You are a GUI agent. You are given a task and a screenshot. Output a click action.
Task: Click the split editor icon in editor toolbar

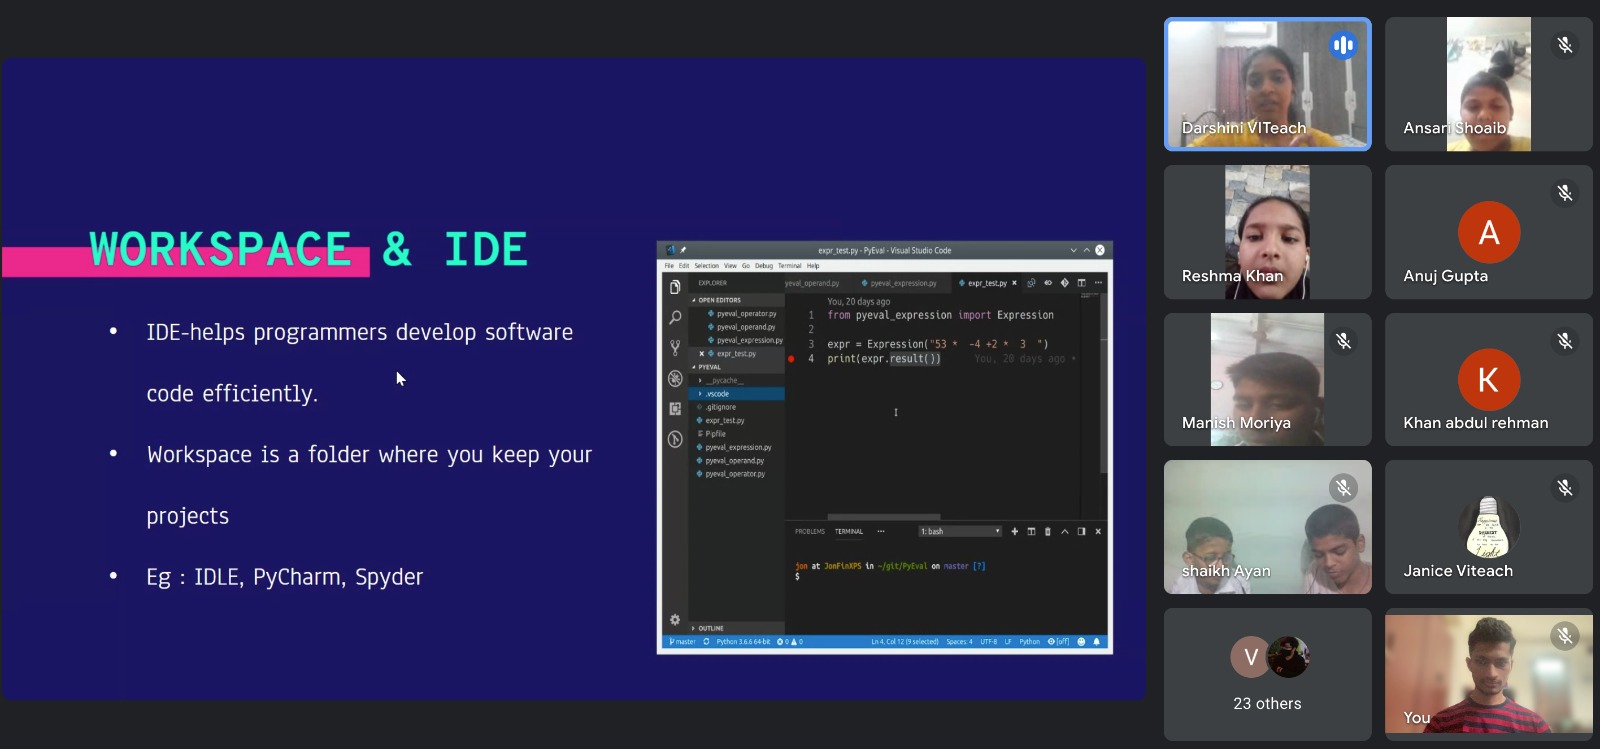tap(1081, 283)
